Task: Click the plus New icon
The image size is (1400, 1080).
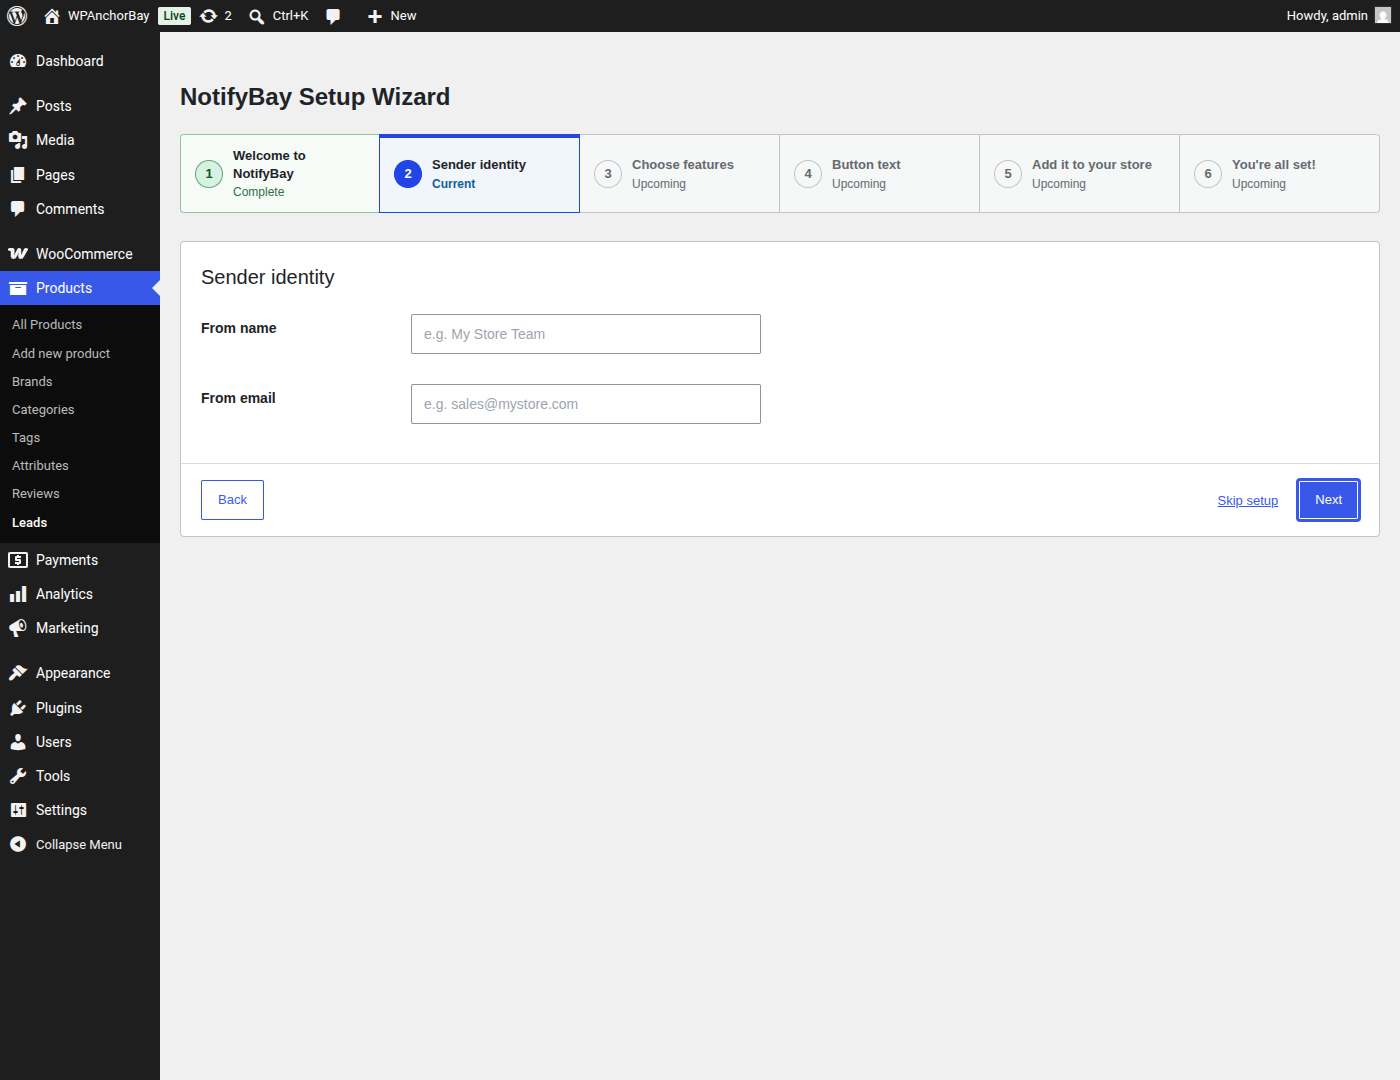Action: click(375, 16)
